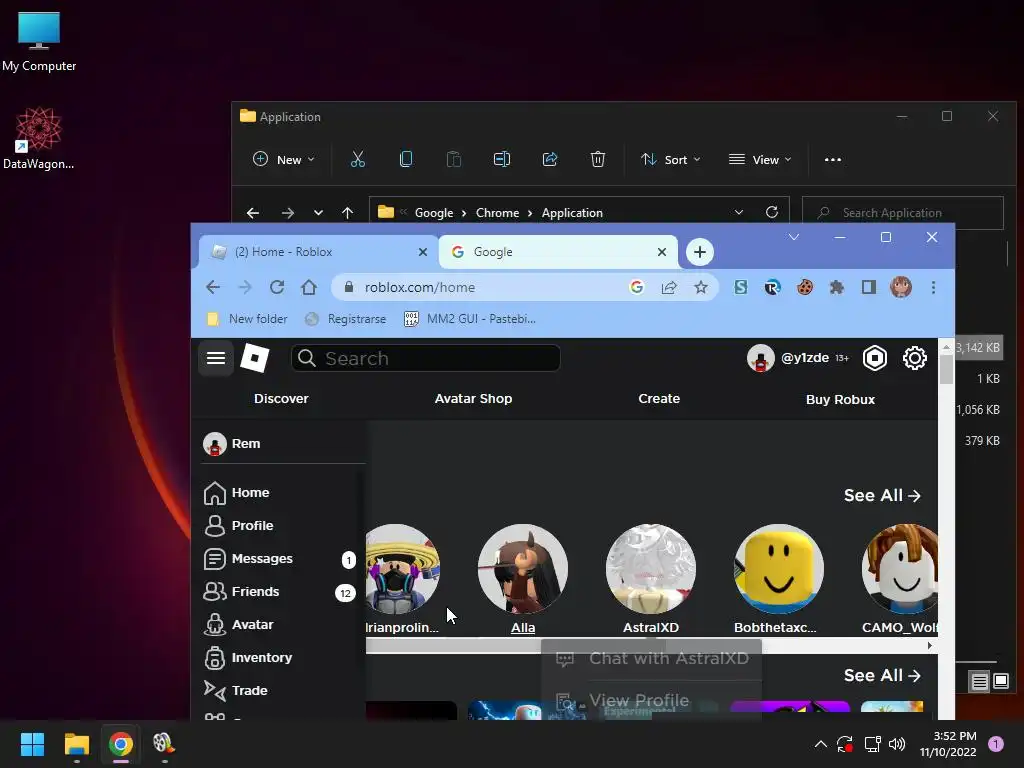This screenshot has width=1024, height=768.
Task: Click Copy icon in Explorer toolbar
Action: [x=406, y=159]
